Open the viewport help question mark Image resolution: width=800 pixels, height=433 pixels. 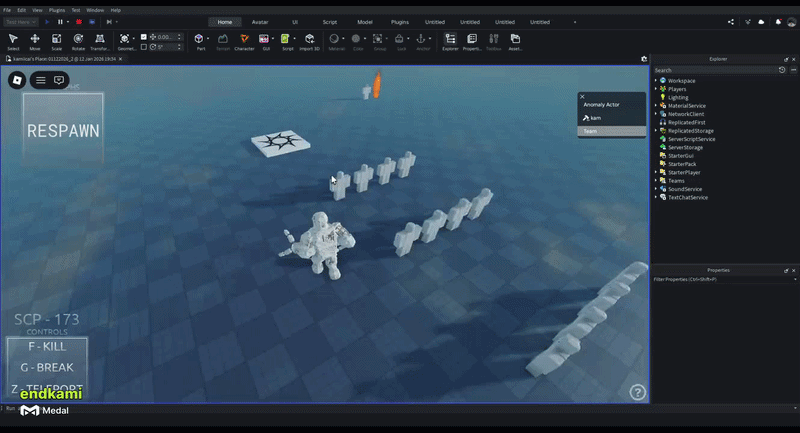point(637,392)
